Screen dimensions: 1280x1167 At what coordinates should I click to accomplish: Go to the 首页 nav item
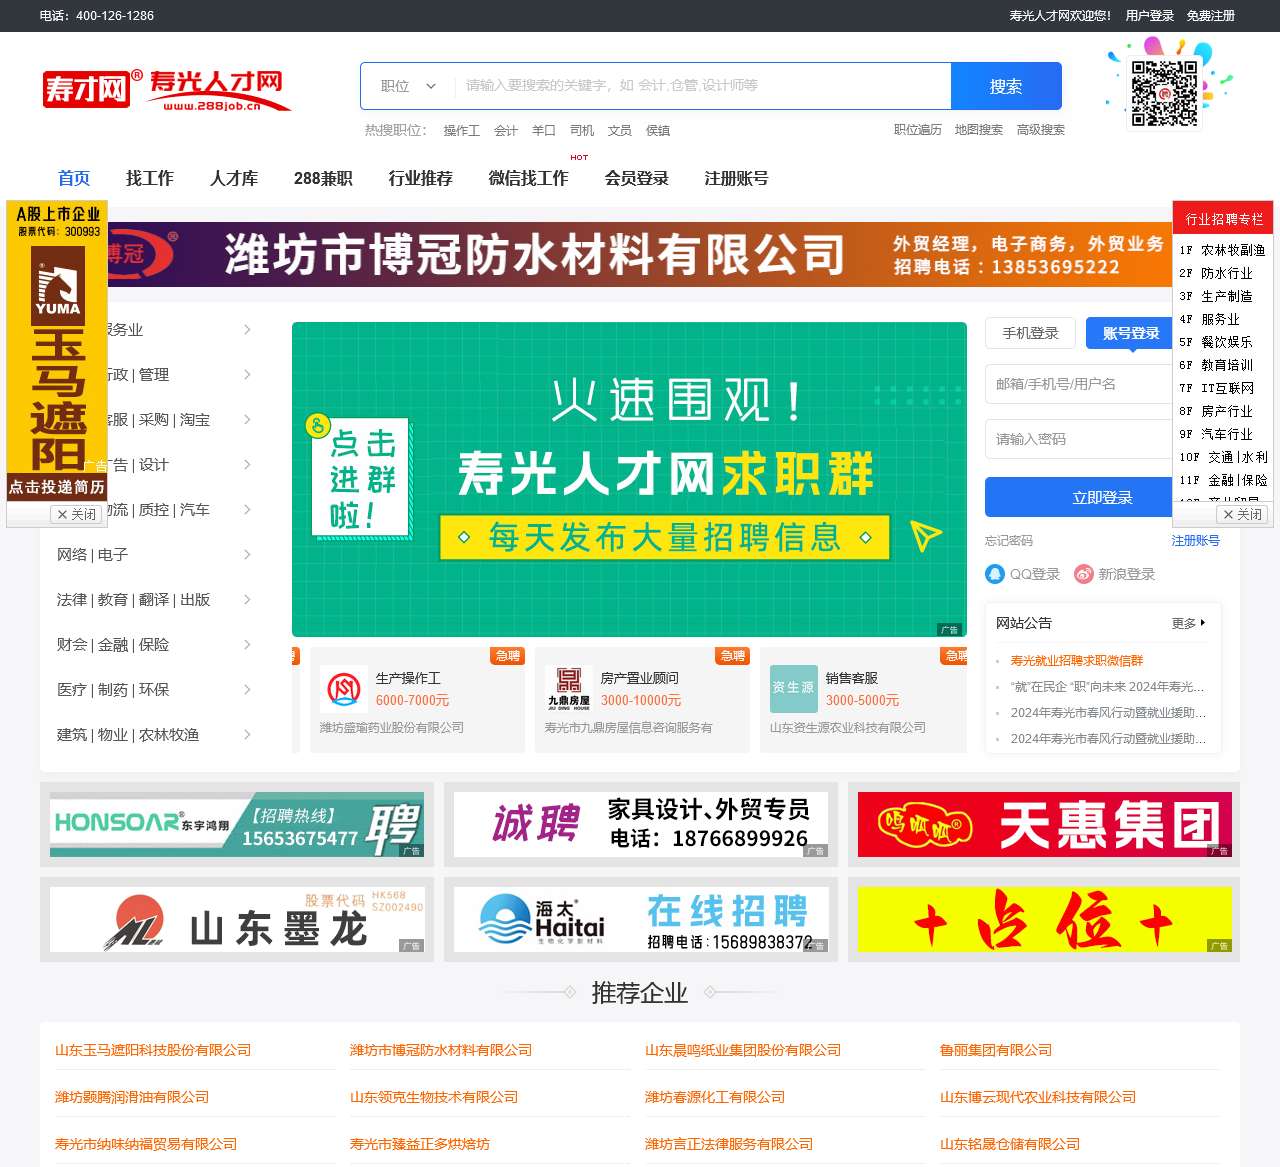pyautogui.click(x=74, y=178)
